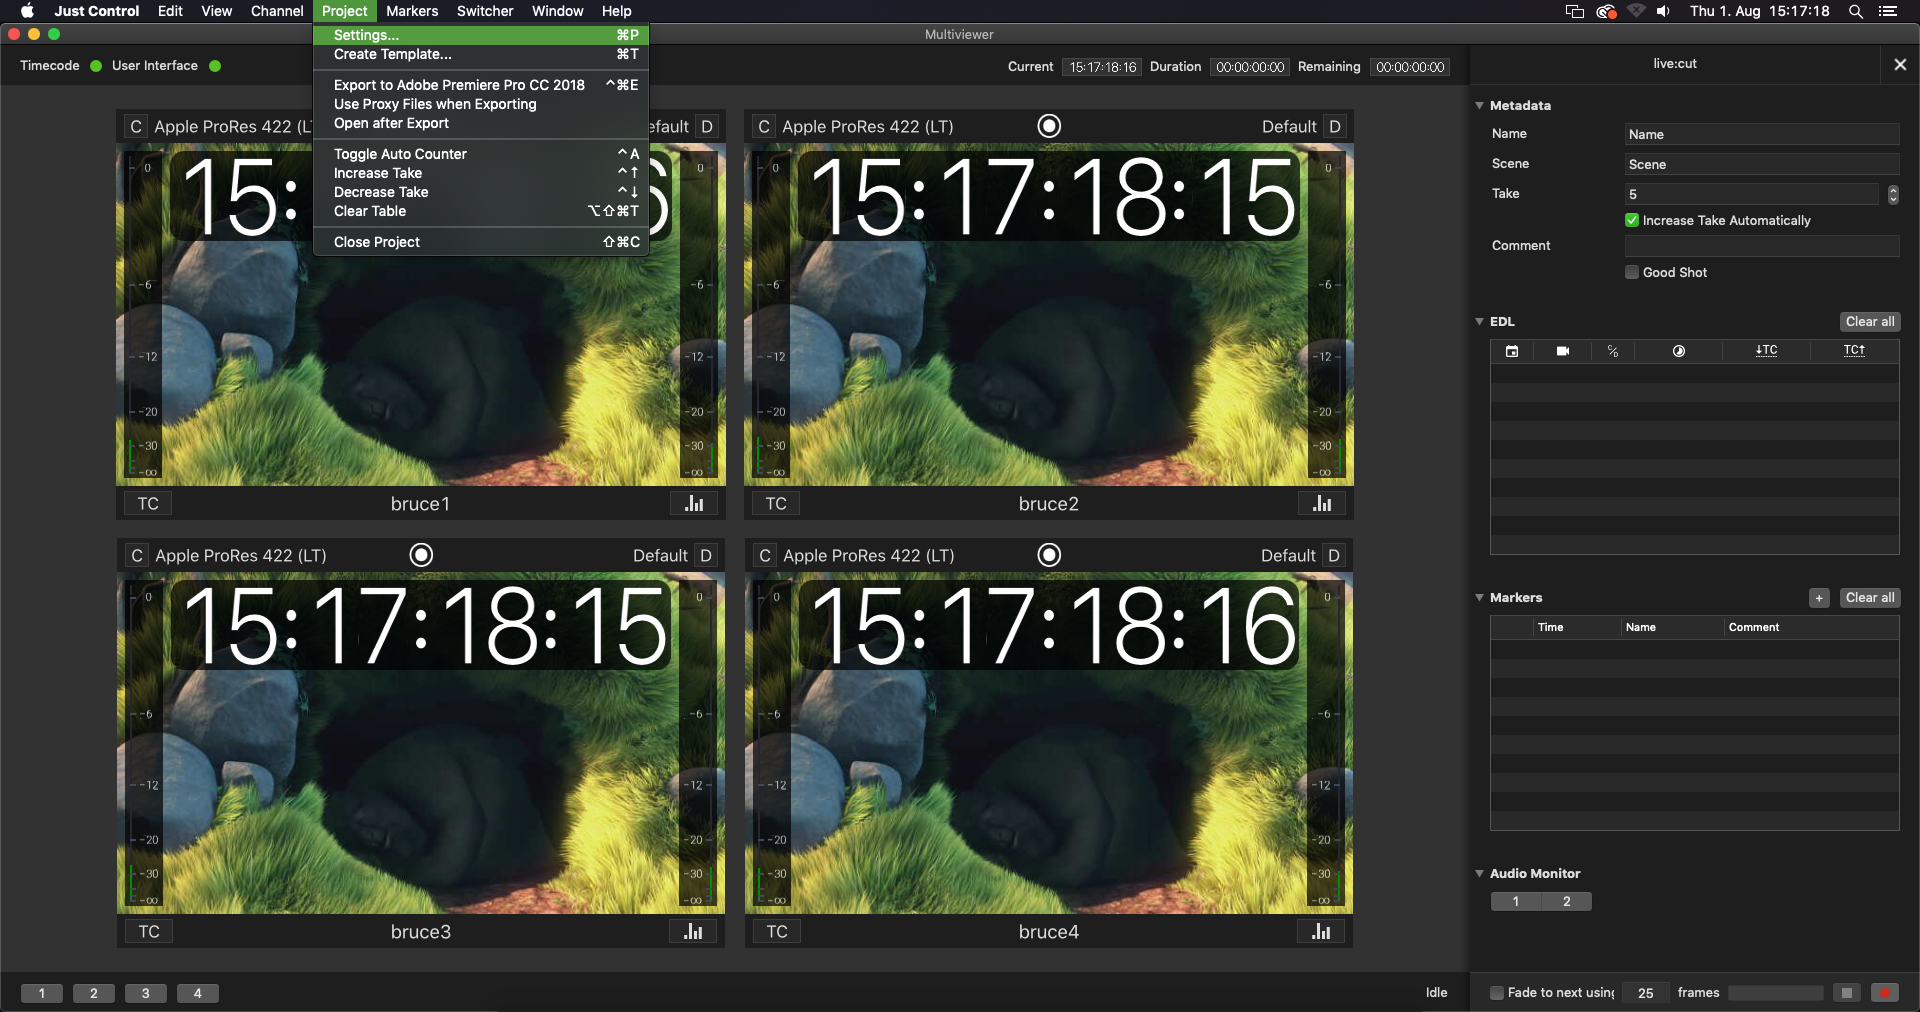Select Export to Adobe Premiere Pro CC 2018
This screenshot has width=1920, height=1012.
coord(481,85)
